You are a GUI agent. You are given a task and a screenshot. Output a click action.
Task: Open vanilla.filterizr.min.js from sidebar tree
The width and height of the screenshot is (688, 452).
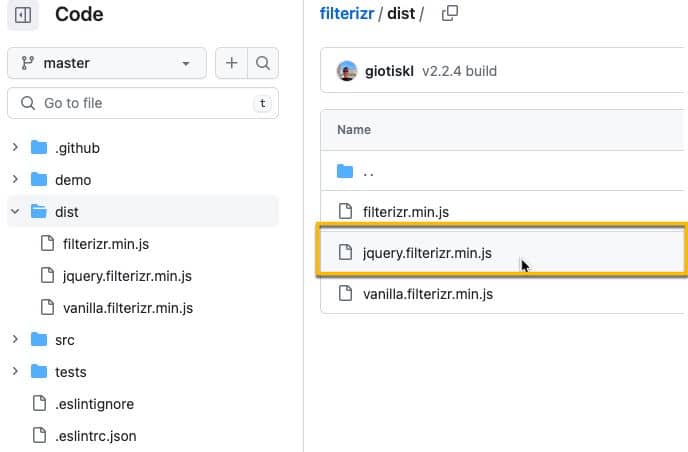[x=127, y=308]
